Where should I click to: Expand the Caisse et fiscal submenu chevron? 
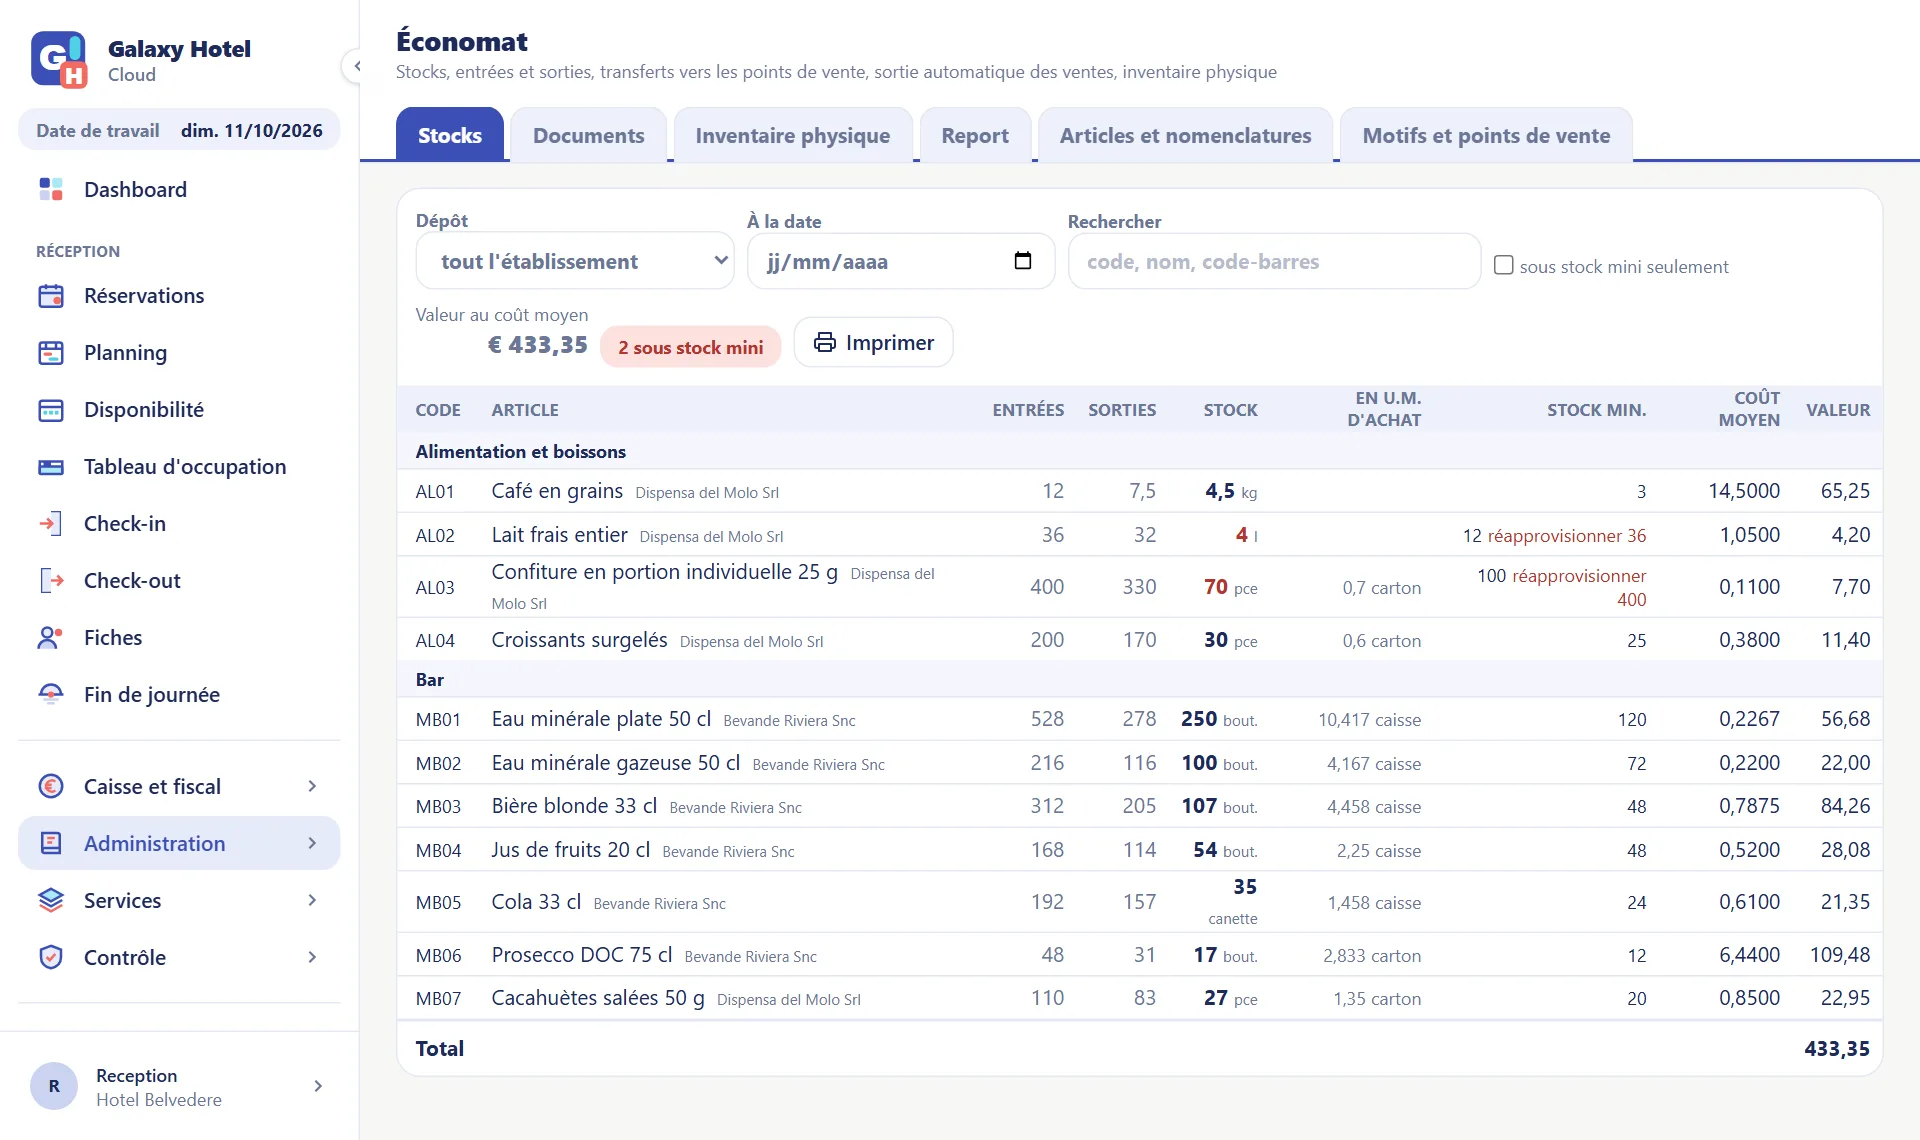click(313, 787)
